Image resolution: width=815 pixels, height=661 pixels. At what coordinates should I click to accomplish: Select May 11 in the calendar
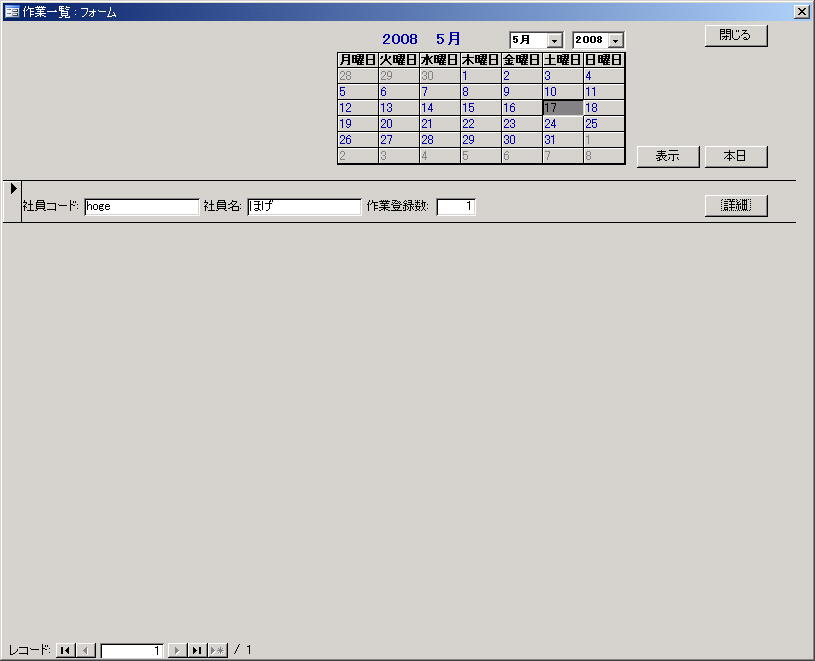(604, 92)
